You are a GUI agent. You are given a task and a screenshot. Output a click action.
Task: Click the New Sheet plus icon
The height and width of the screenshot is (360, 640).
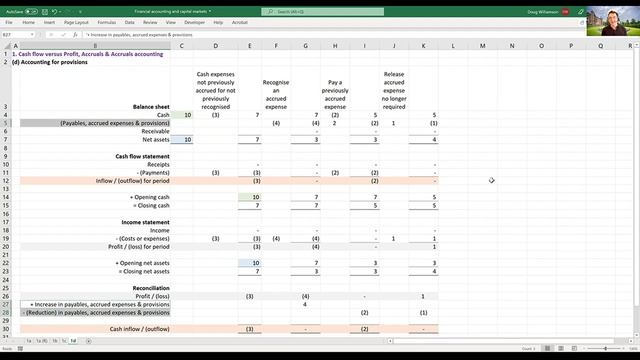tap(89, 341)
